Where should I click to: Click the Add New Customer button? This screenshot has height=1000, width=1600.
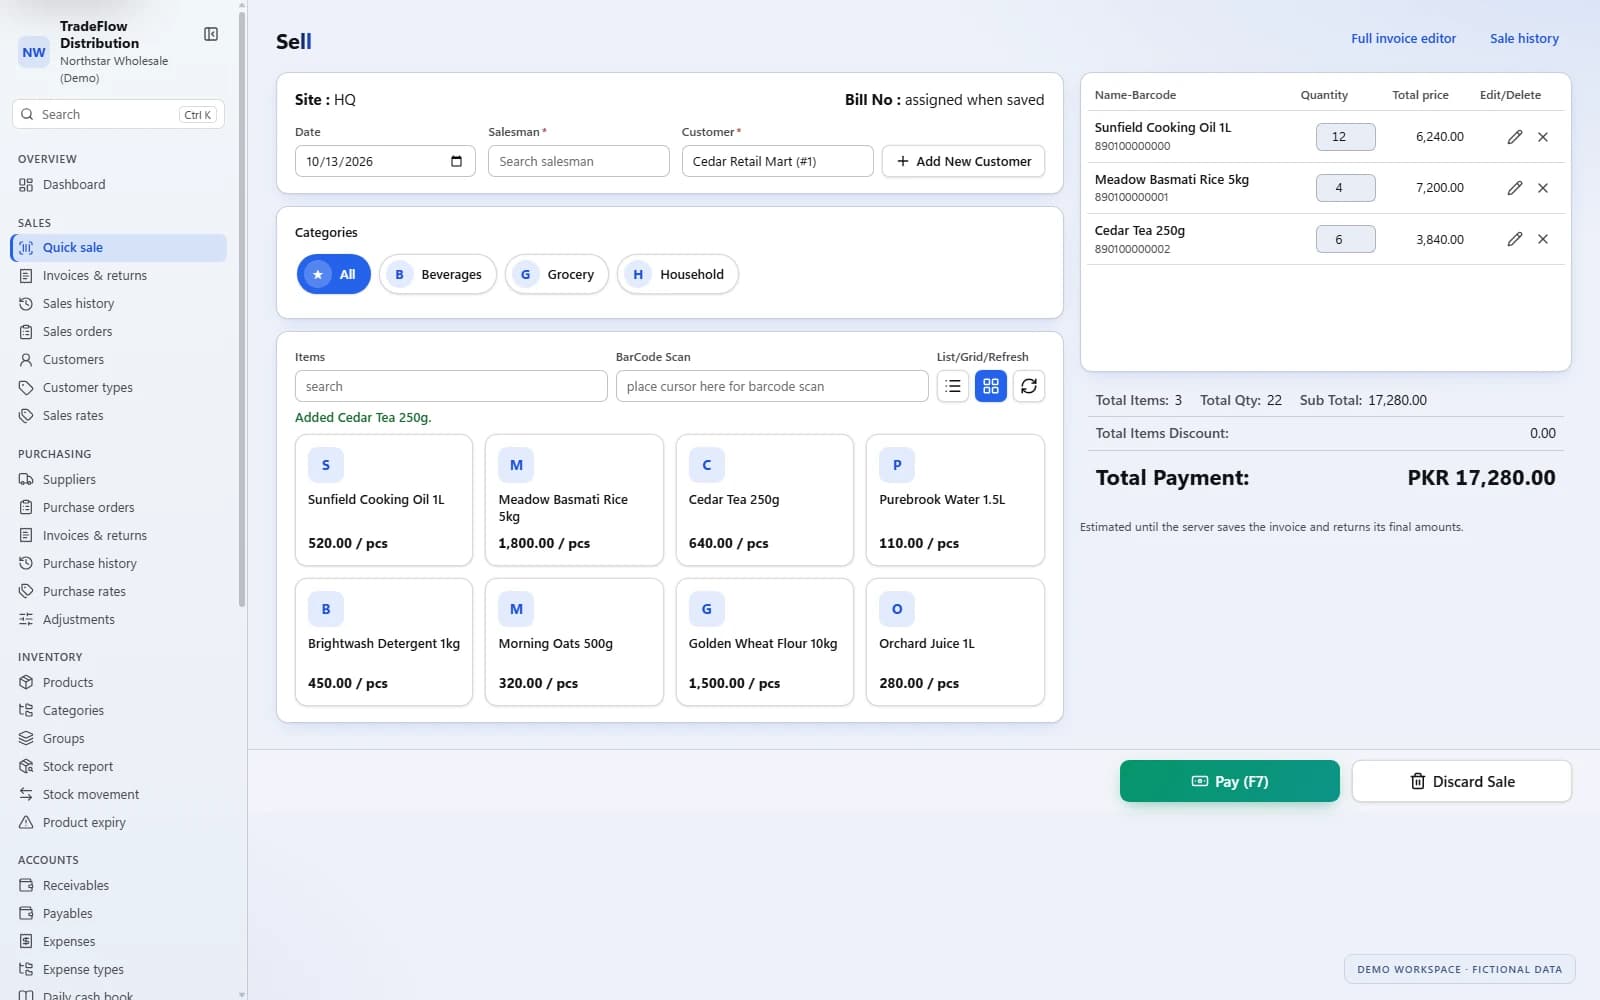click(x=963, y=161)
